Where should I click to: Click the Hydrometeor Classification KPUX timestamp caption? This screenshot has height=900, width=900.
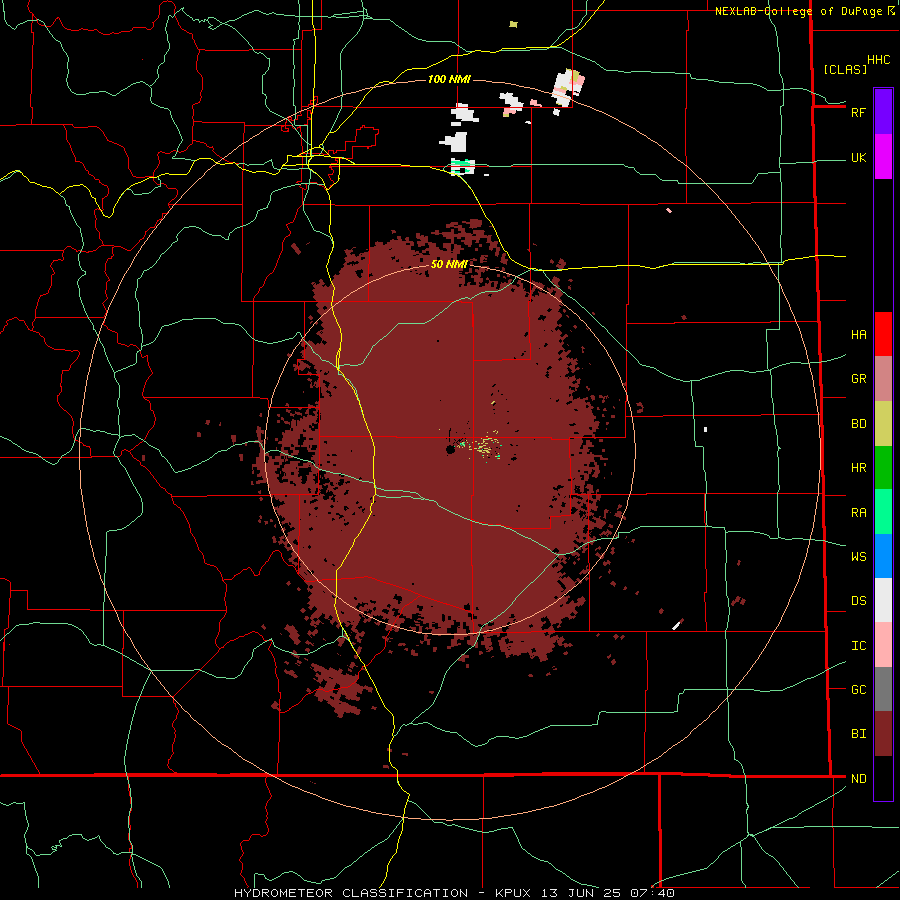click(454, 893)
